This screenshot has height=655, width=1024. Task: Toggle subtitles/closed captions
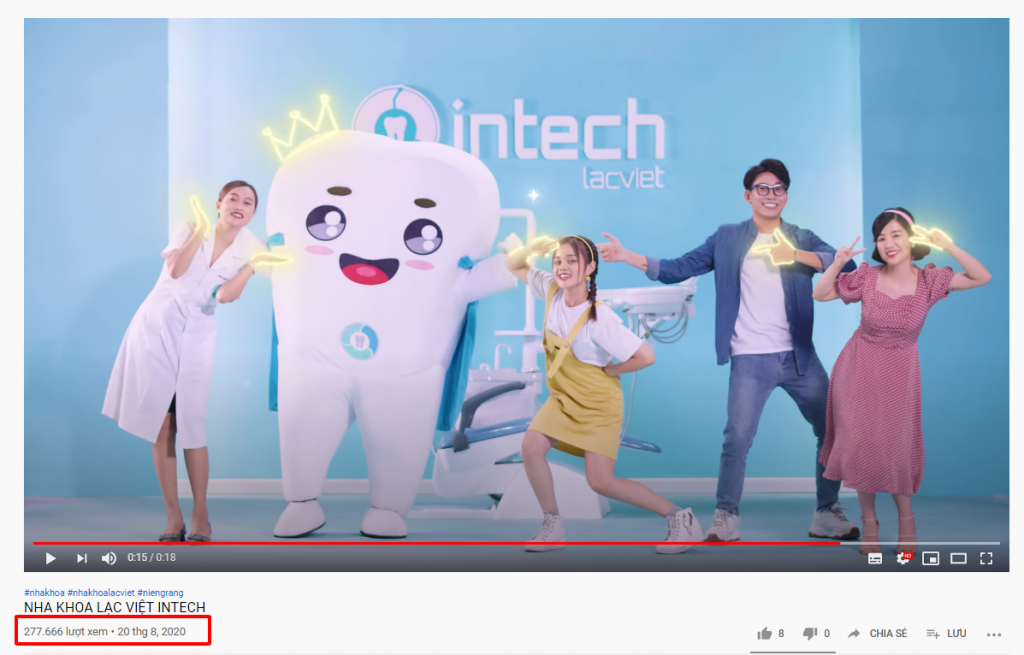(875, 558)
